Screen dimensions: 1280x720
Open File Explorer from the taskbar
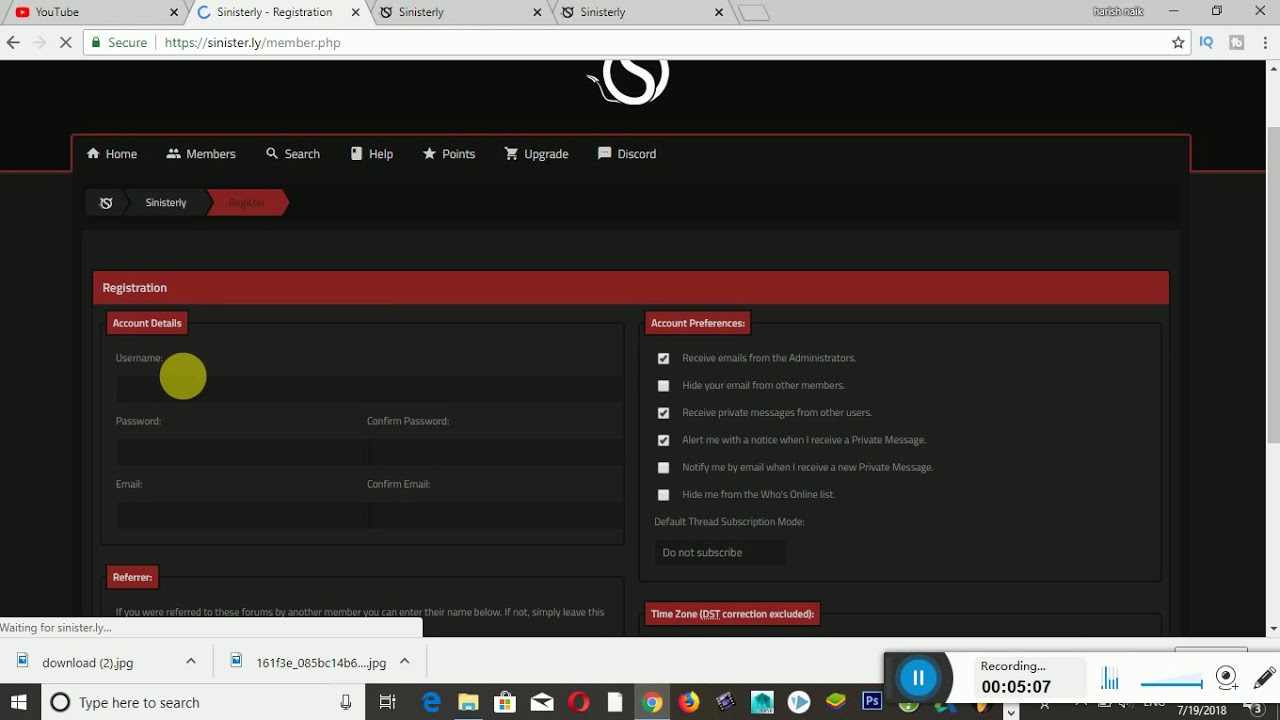tap(468, 702)
